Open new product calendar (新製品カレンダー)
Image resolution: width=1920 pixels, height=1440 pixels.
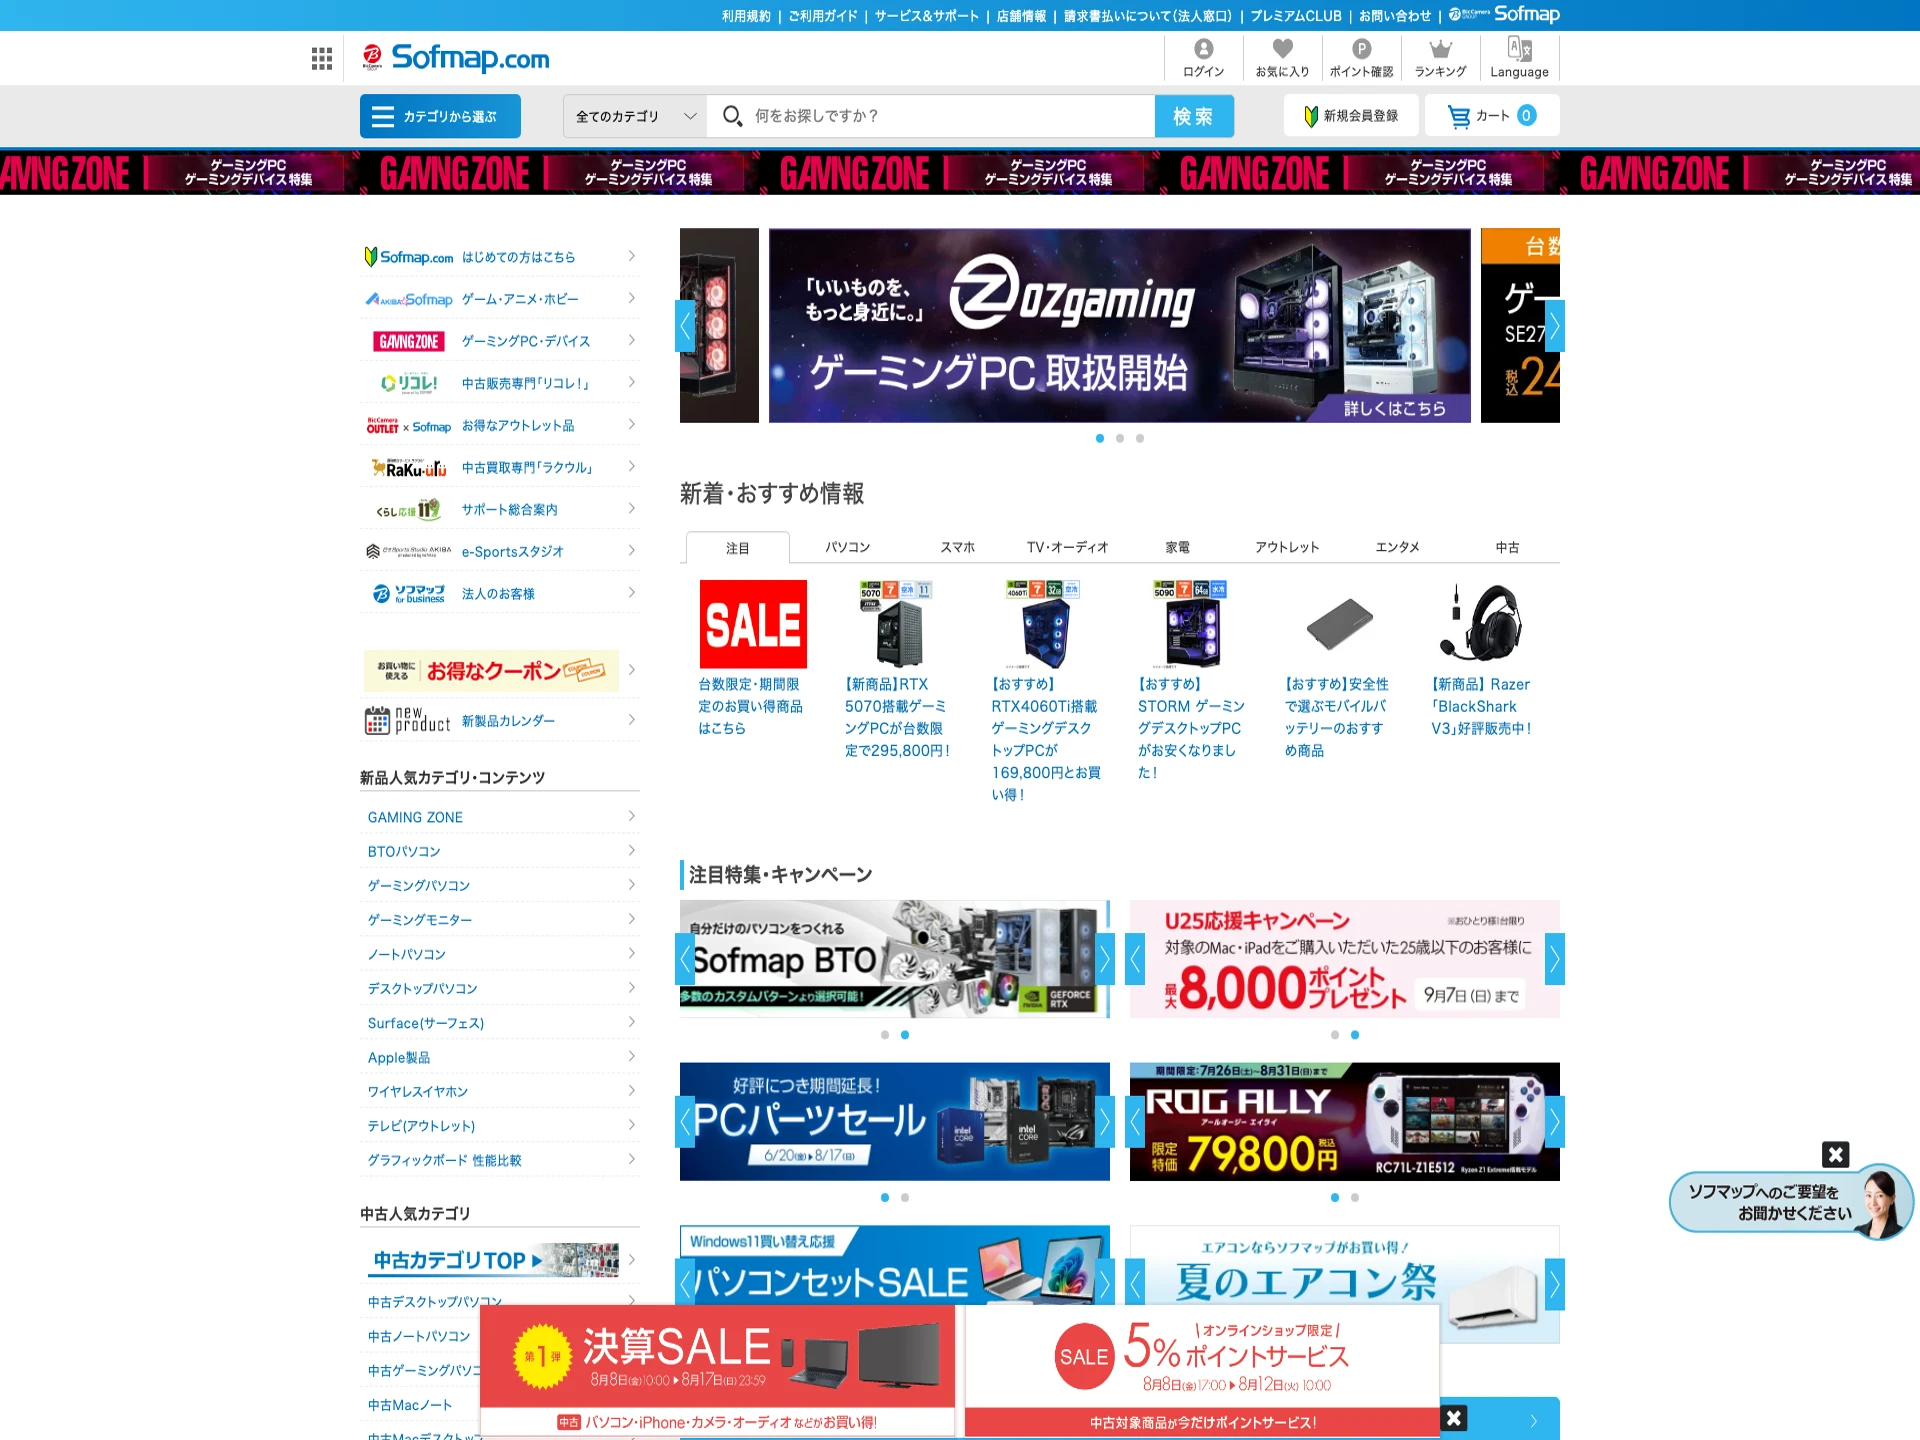coord(500,720)
